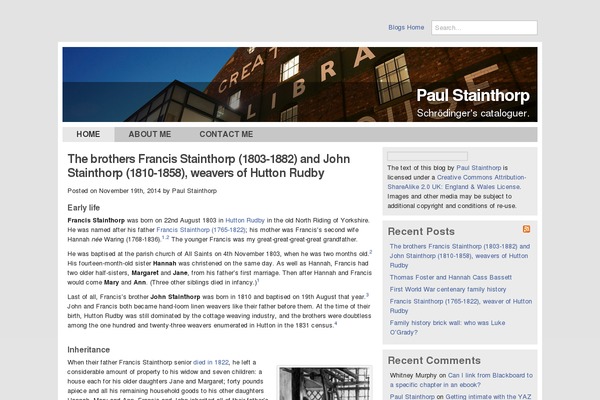The width and height of the screenshot is (600, 400).
Task: Open recent post 'The brothers Francis Stainthorp' in sidebar
Action: coord(460,256)
